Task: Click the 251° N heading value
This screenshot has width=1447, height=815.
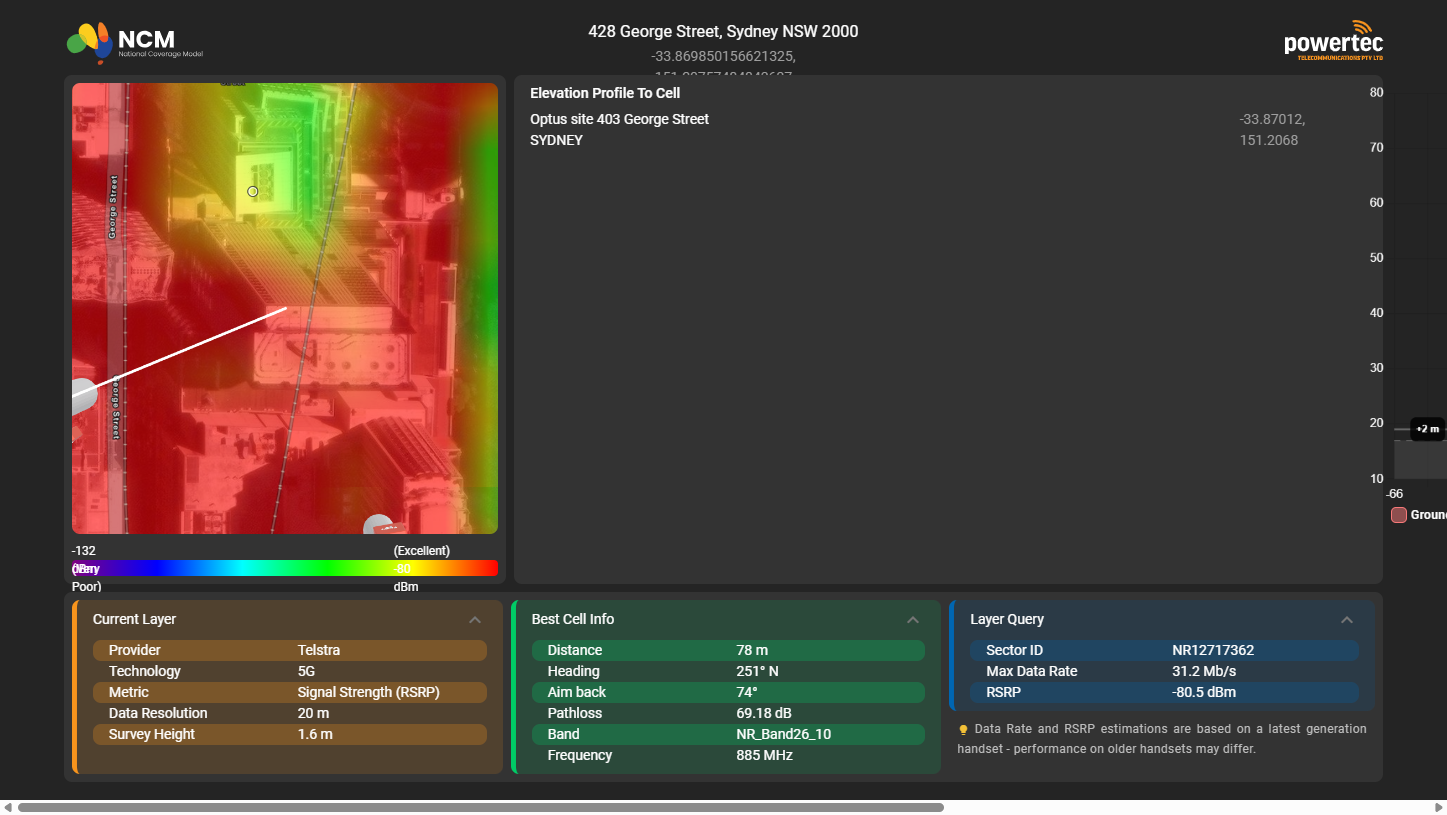Action: pyautogui.click(x=757, y=671)
